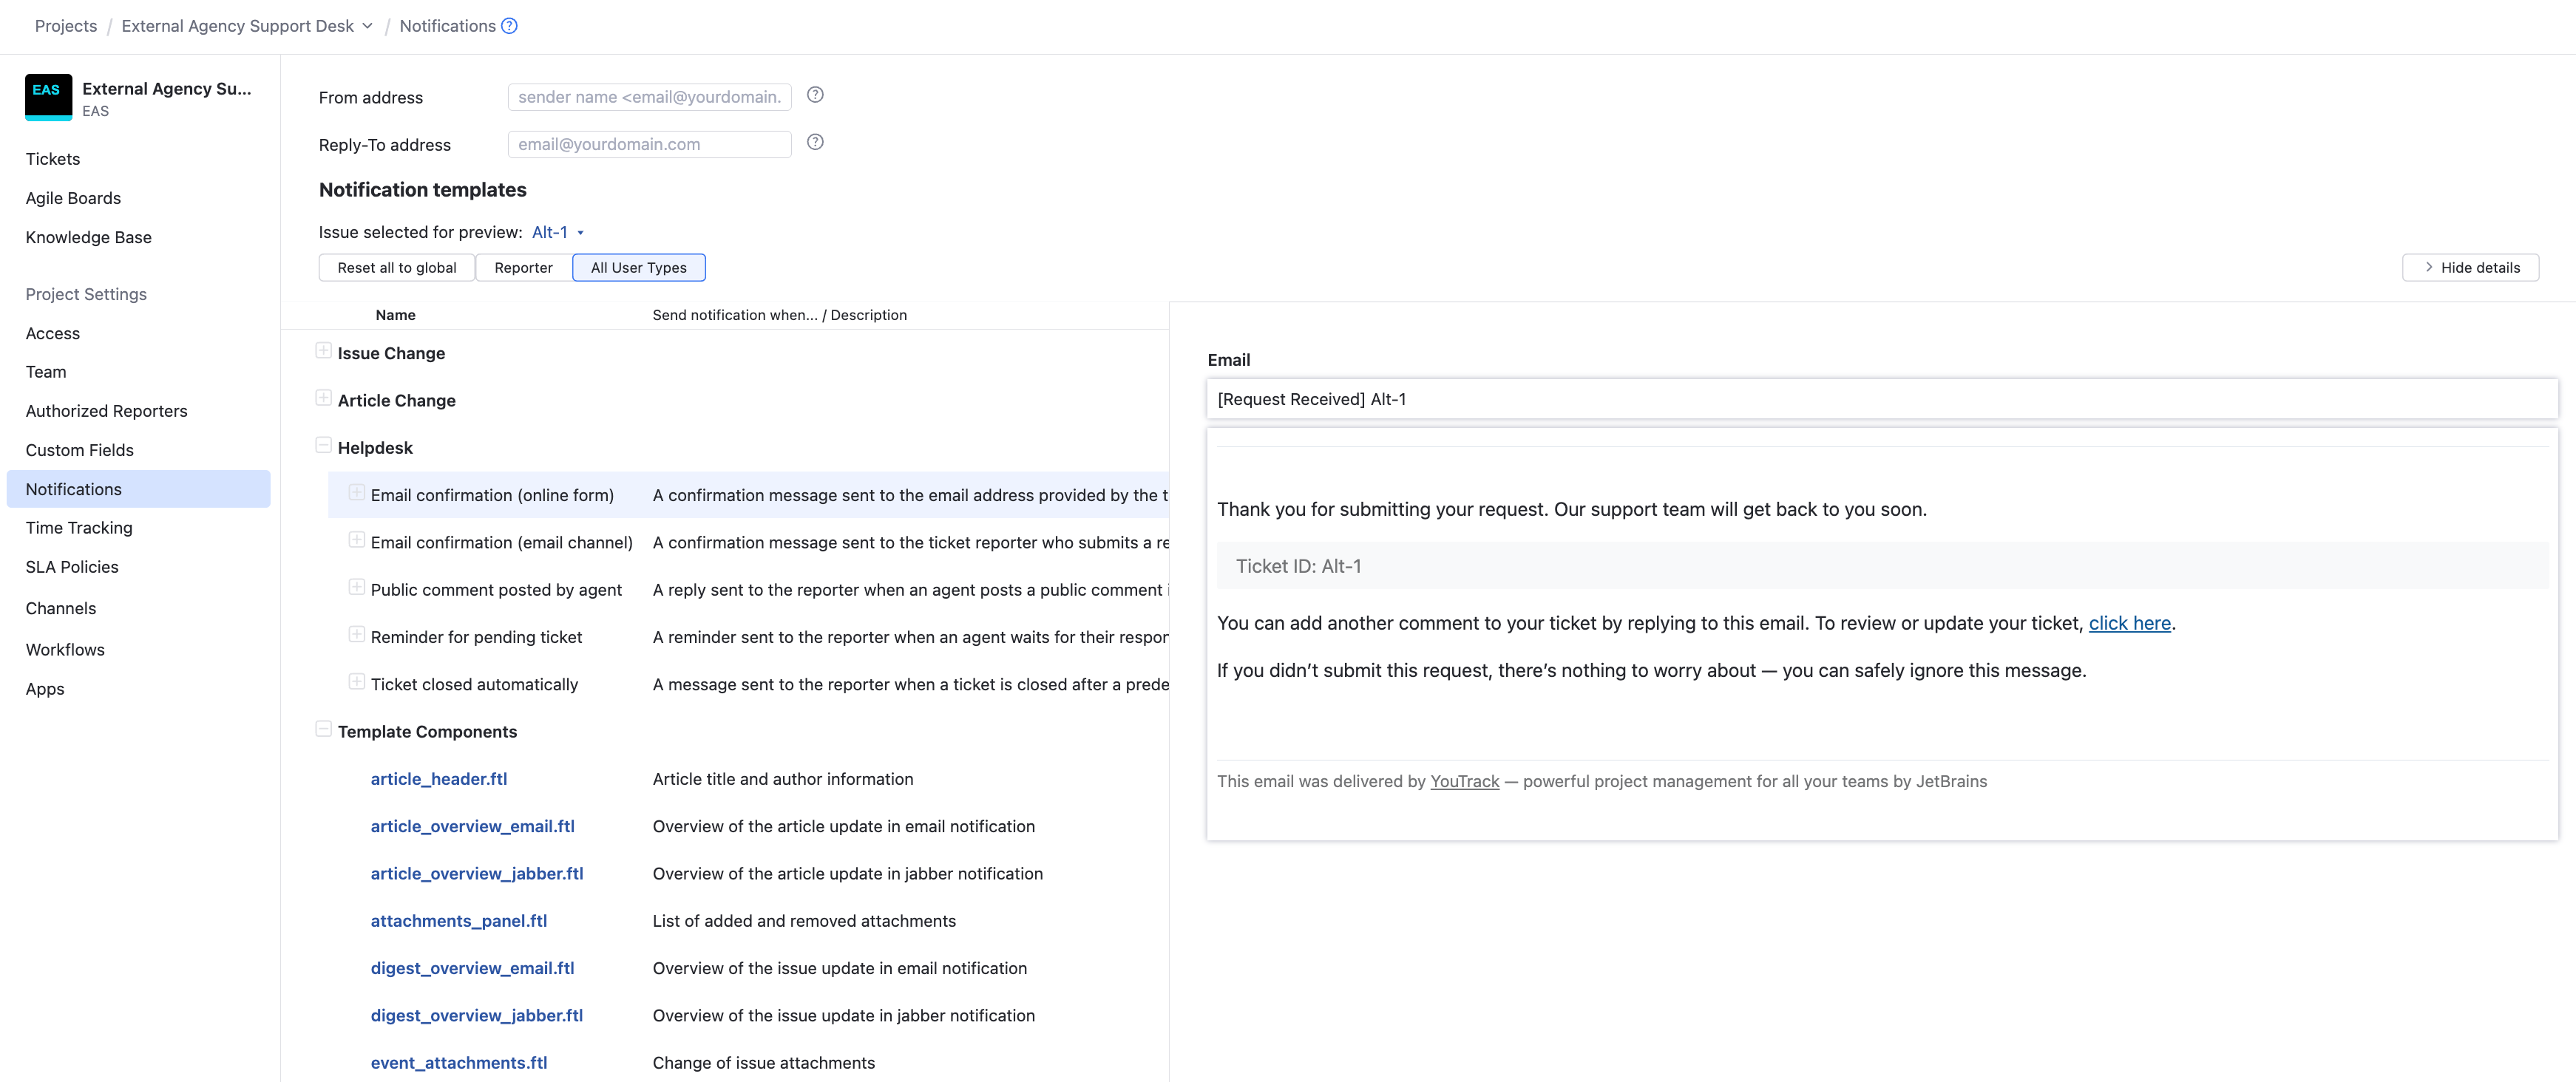Click the Hide details button
The height and width of the screenshot is (1082, 2576).
[x=2470, y=267]
